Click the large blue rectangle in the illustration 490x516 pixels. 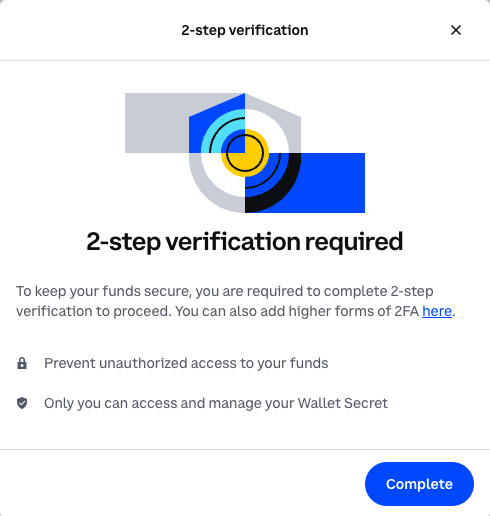click(332, 183)
